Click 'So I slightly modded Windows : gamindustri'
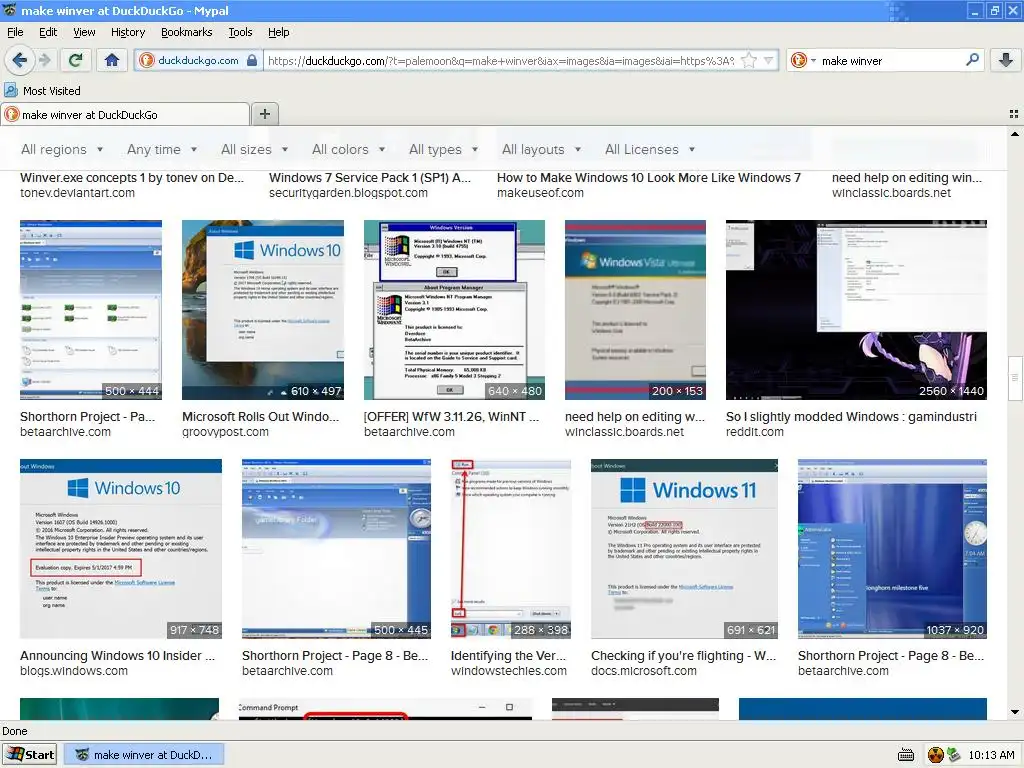1024x768 pixels. coord(851,417)
